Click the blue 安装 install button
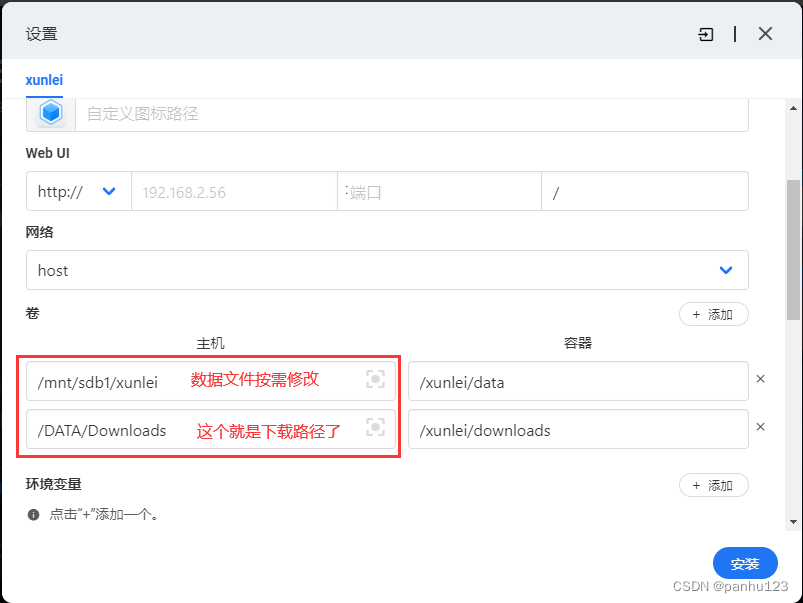The height and width of the screenshot is (603, 803). tap(745, 564)
